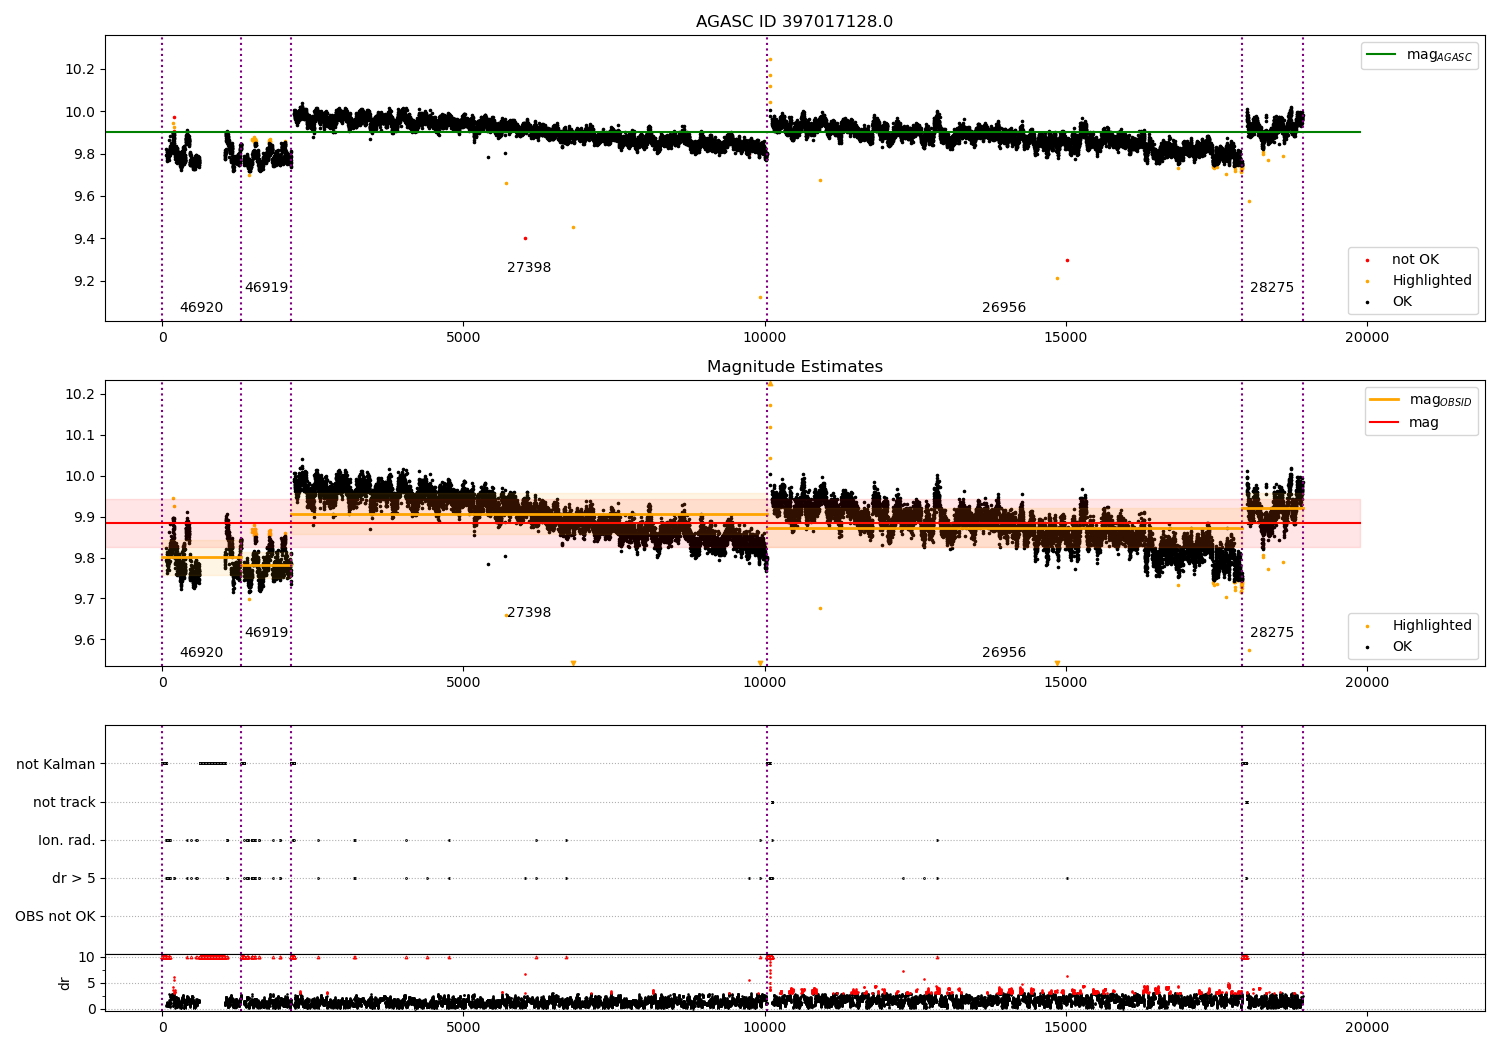The width and height of the screenshot is (1500, 1050).
Task: Click the 10 tick on the dr axis
Action: click(x=88, y=958)
